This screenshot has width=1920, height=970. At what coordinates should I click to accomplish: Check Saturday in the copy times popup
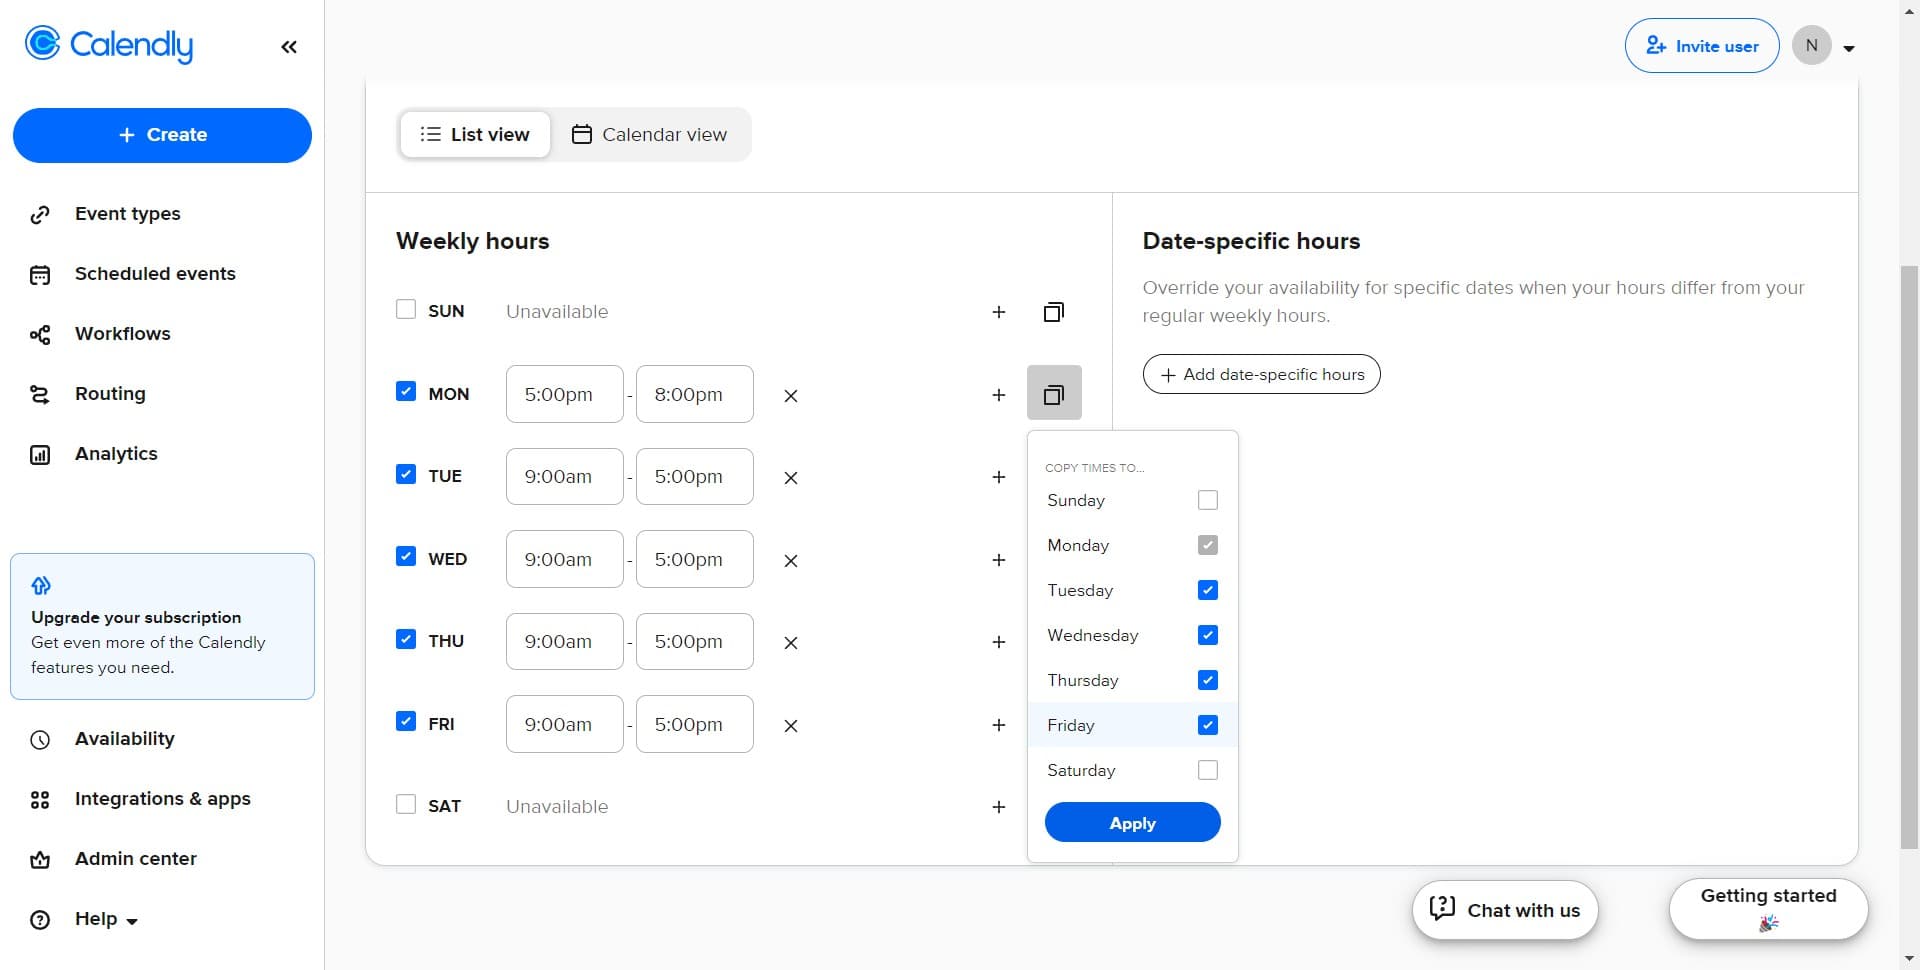pyautogui.click(x=1208, y=770)
